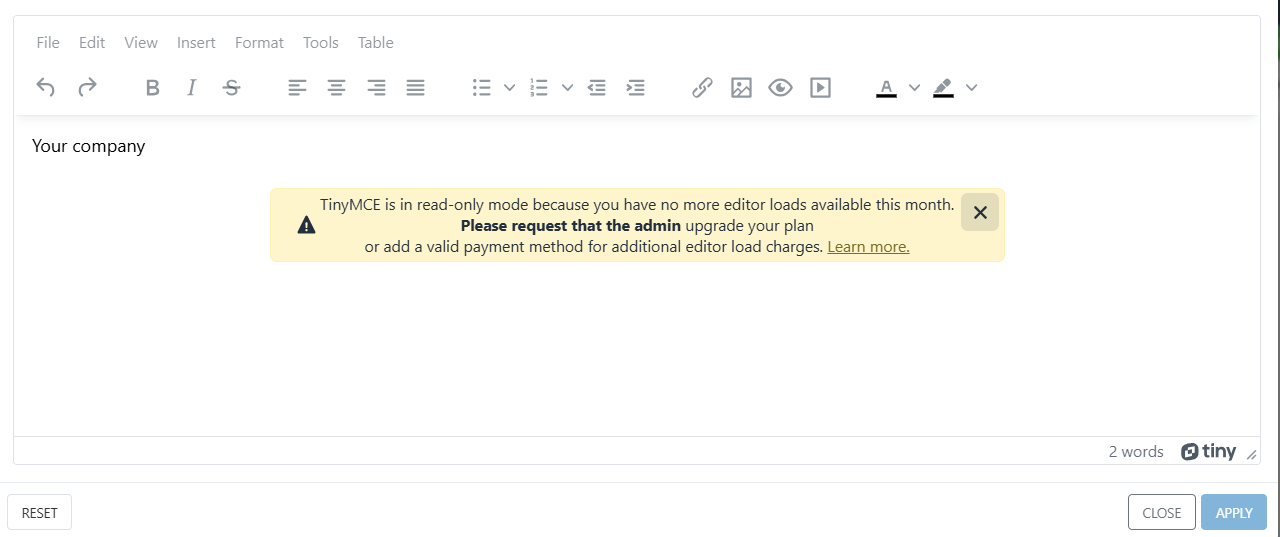Increase indent of paragraph
The height and width of the screenshot is (537, 1280).
(x=636, y=87)
